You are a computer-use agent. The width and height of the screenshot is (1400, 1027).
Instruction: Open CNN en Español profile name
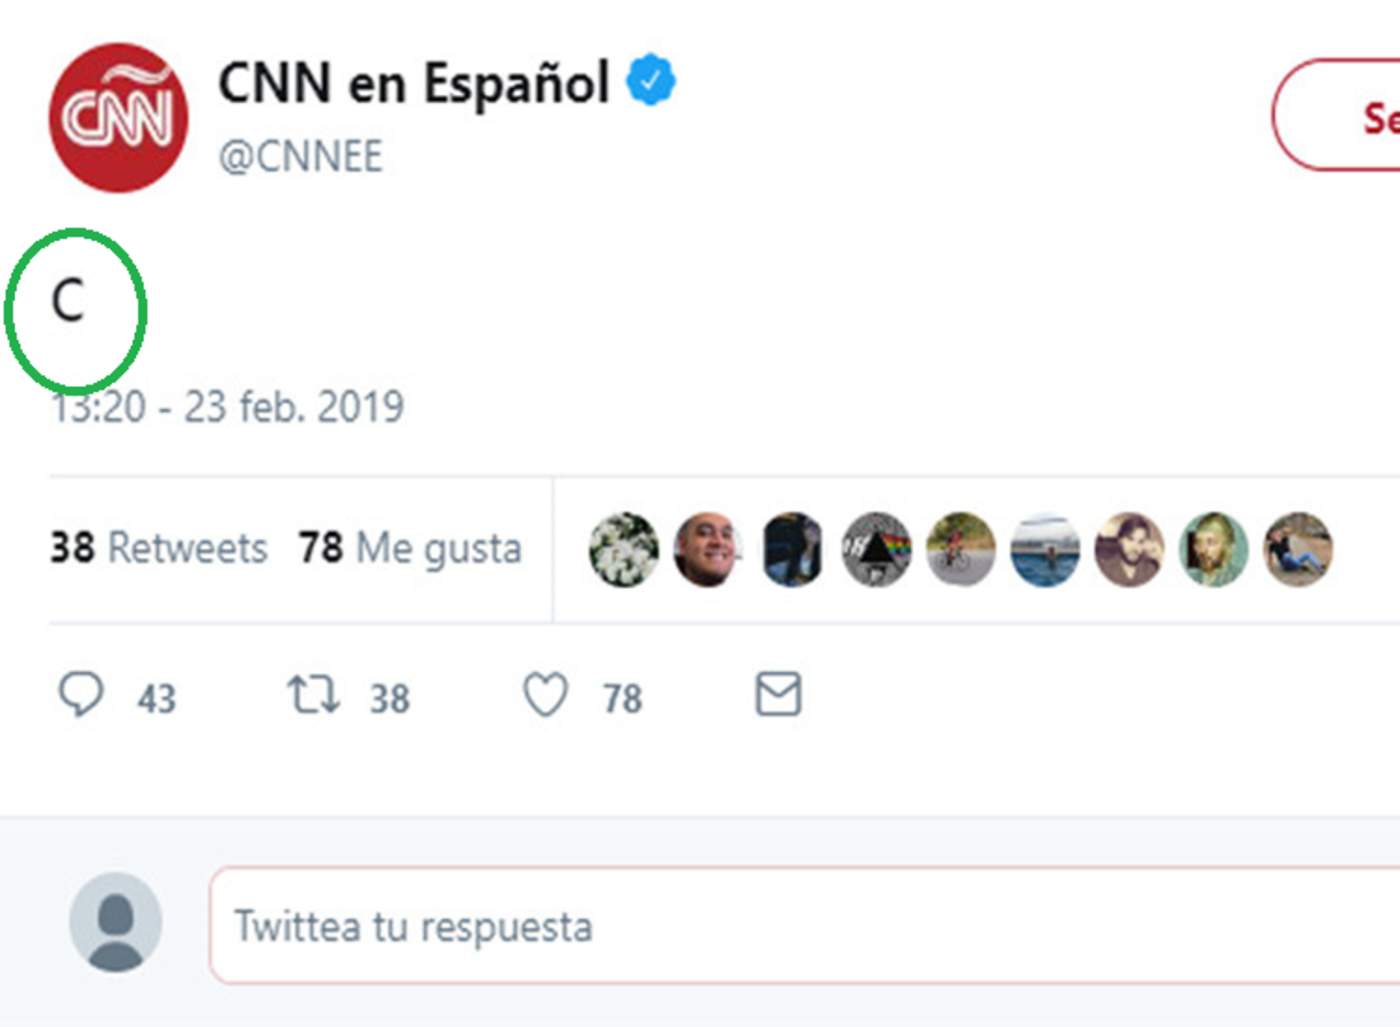413,82
